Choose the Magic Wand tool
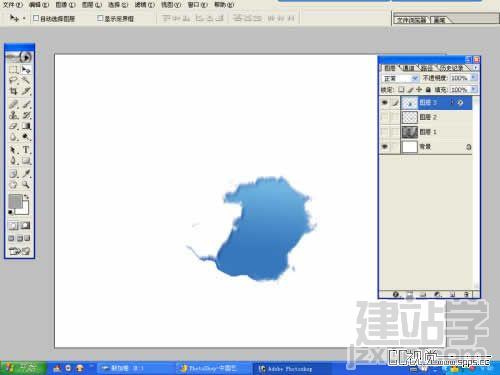Image resolution: width=500 pixels, height=375 pixels. click(x=26, y=80)
